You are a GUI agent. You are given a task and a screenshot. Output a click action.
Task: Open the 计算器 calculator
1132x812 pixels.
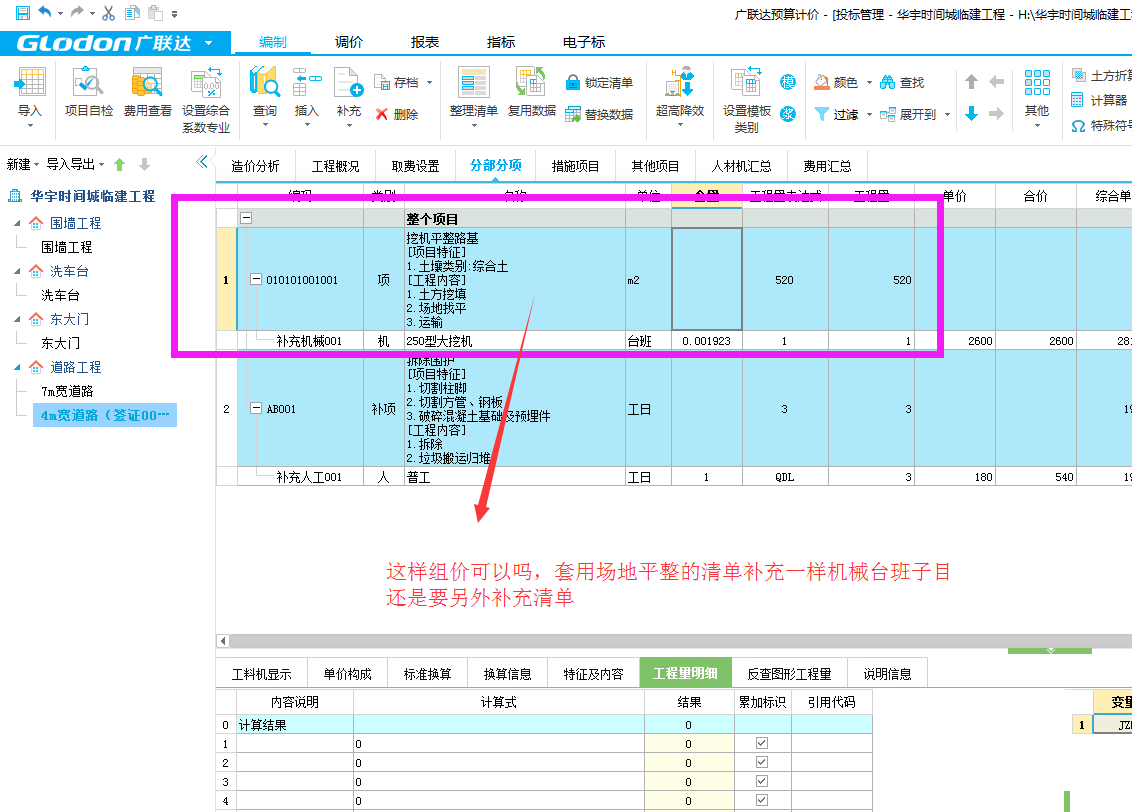(x=1100, y=100)
